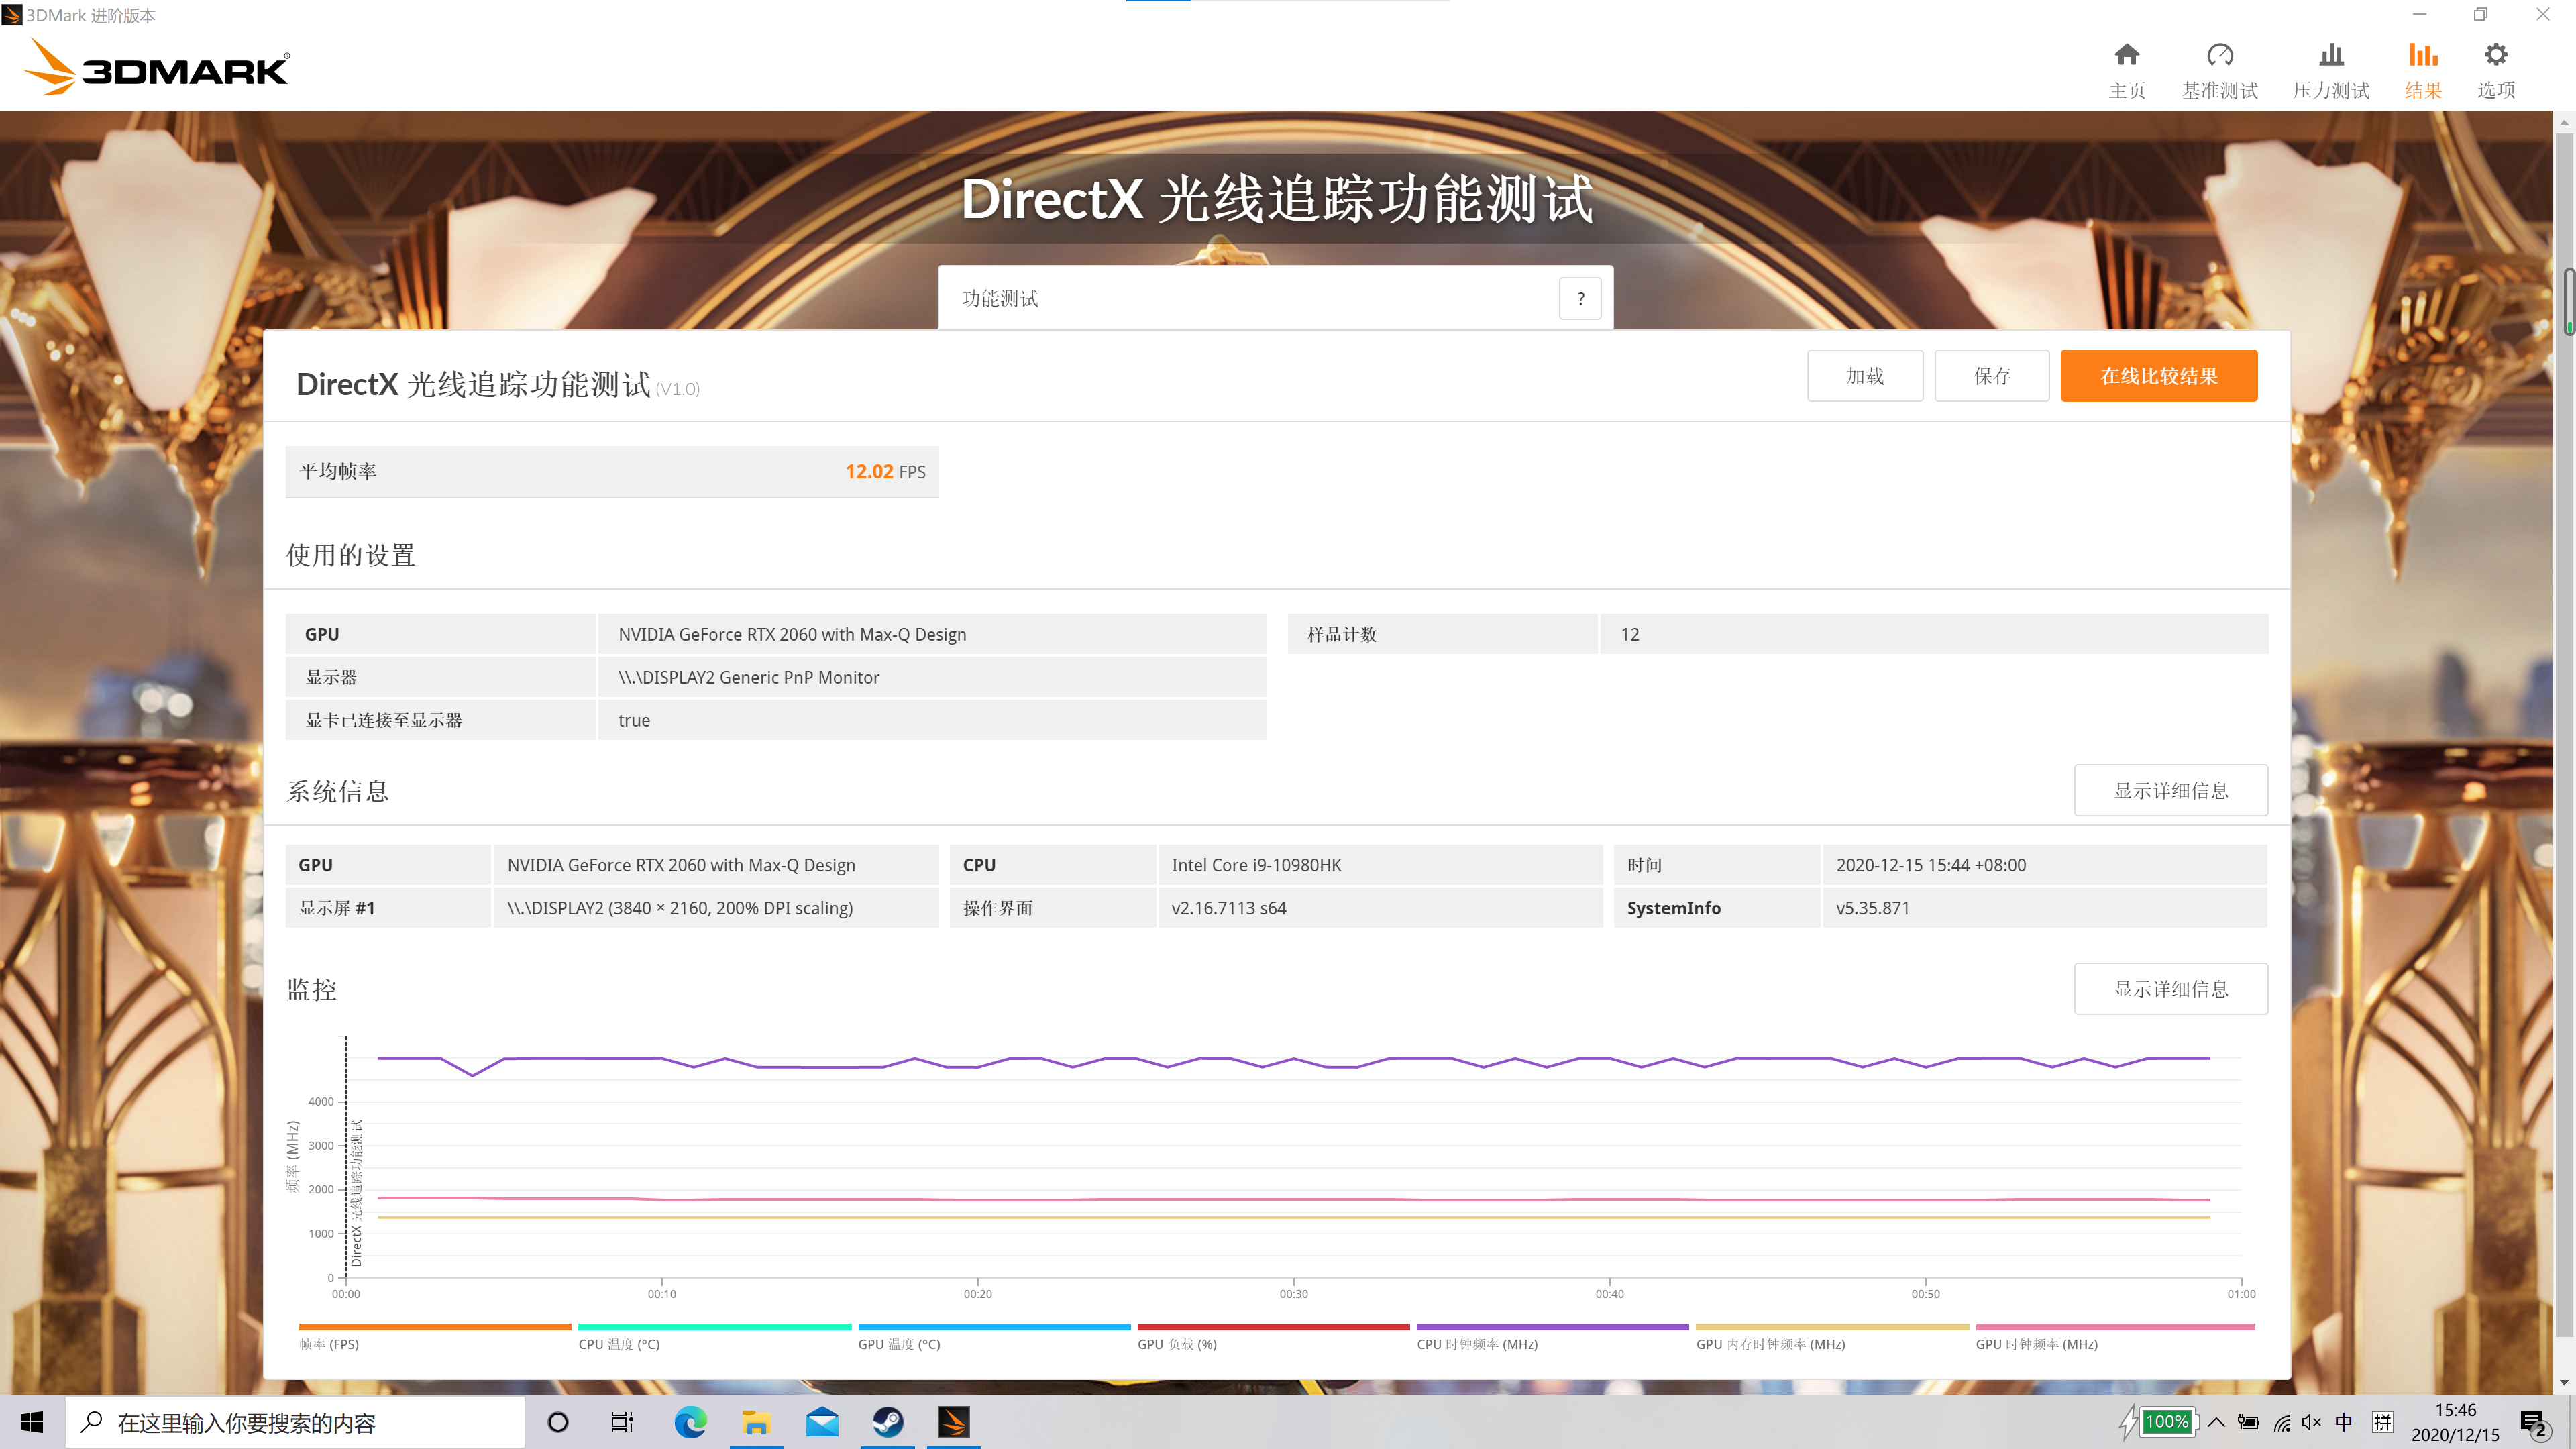The image size is (2576, 1449).
Task: Open Task View in the taskbar
Action: [x=622, y=1422]
